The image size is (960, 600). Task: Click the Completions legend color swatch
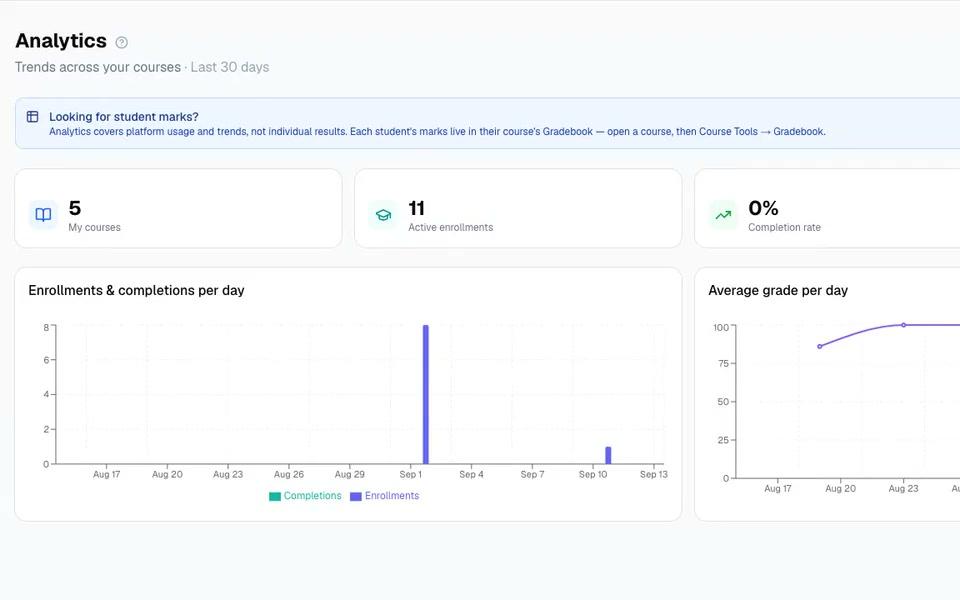coord(275,496)
